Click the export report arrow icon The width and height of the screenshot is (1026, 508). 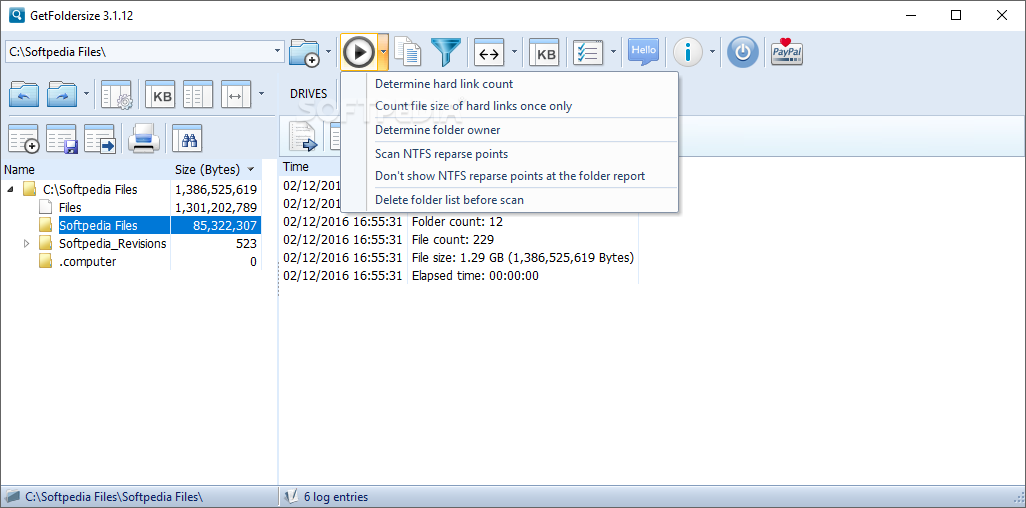(100, 139)
